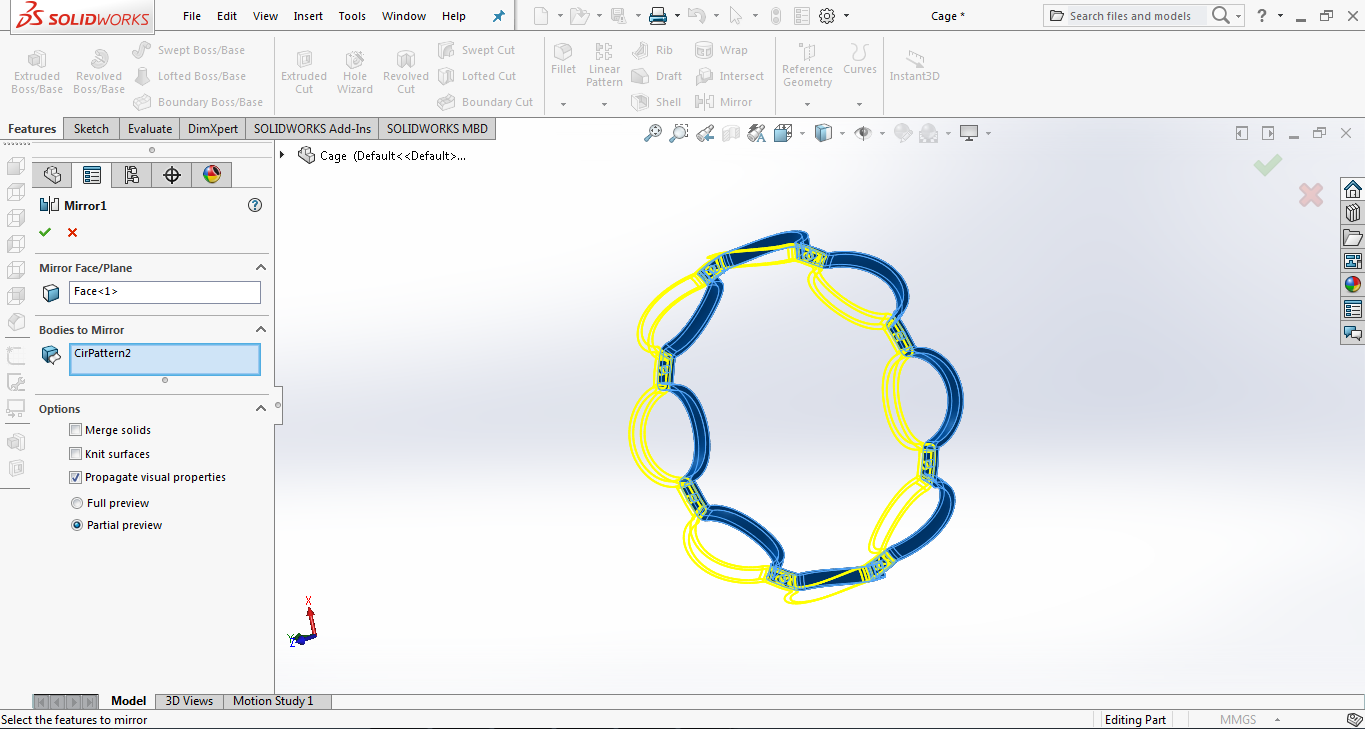The height and width of the screenshot is (729, 1365).
Task: Switch to the Sketch tab
Action: click(91, 129)
